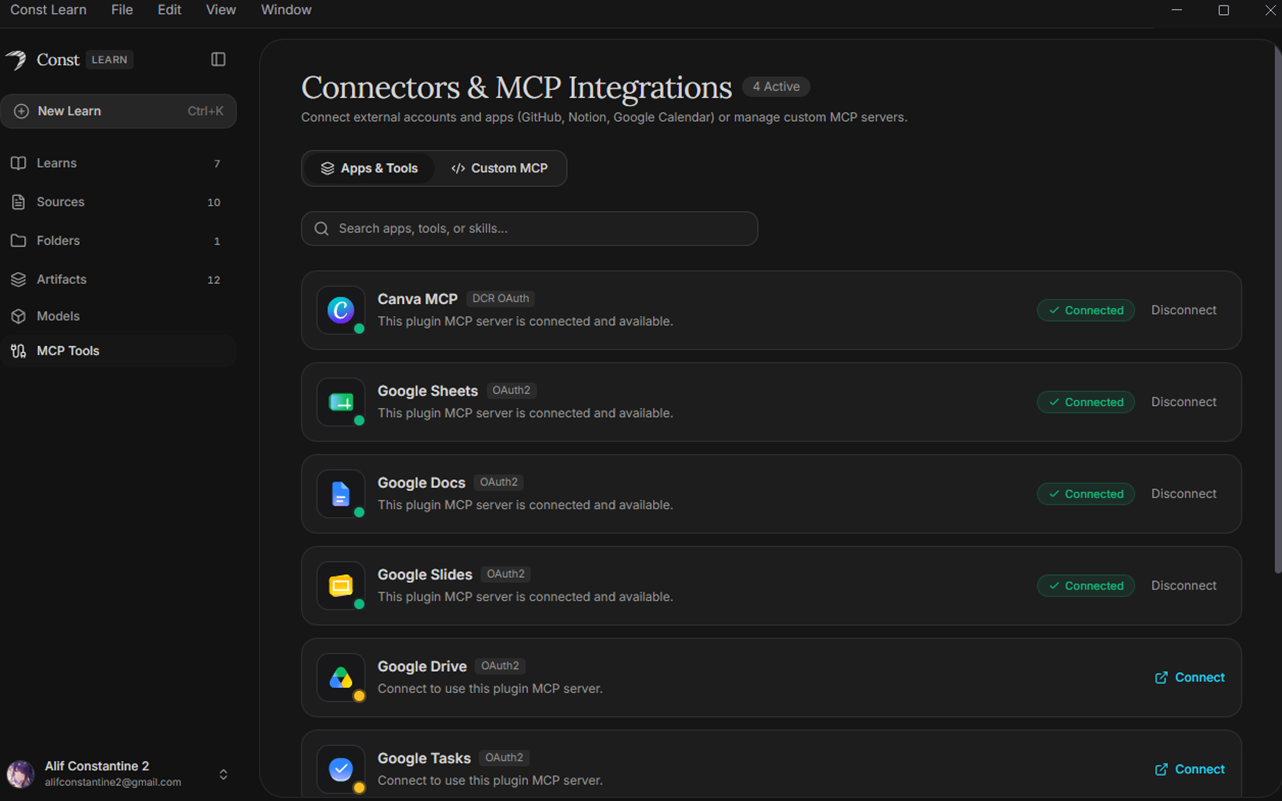Start a New Learn

(x=118, y=111)
